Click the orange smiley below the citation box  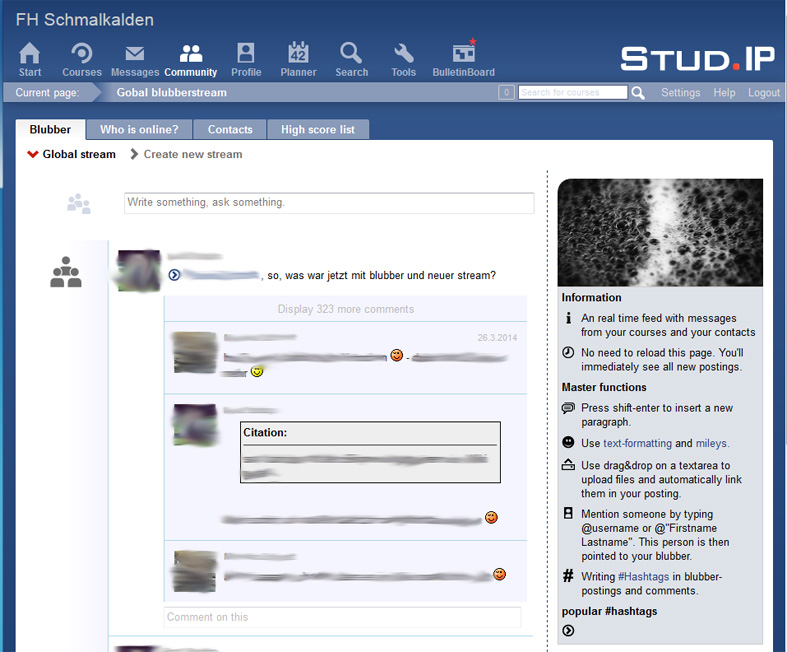[x=491, y=517]
